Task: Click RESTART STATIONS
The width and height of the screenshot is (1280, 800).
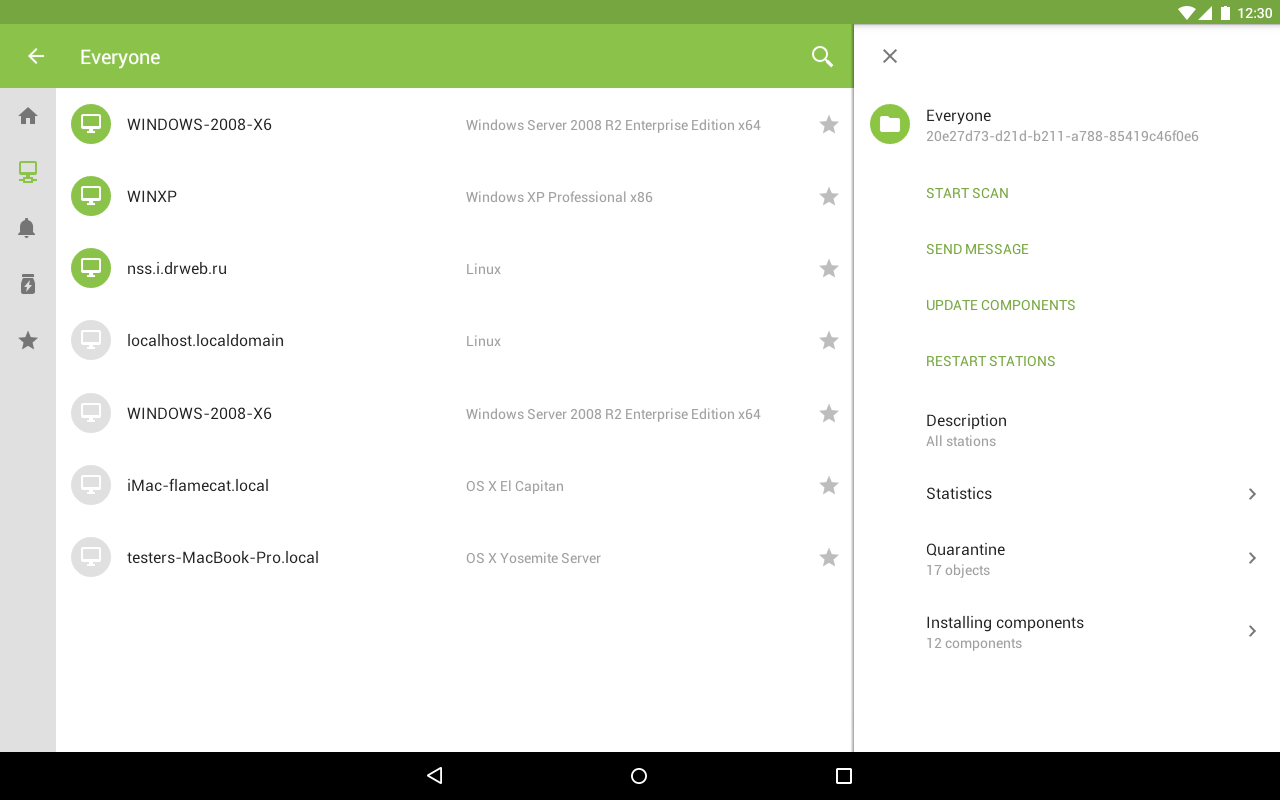Action: pyautogui.click(x=990, y=361)
